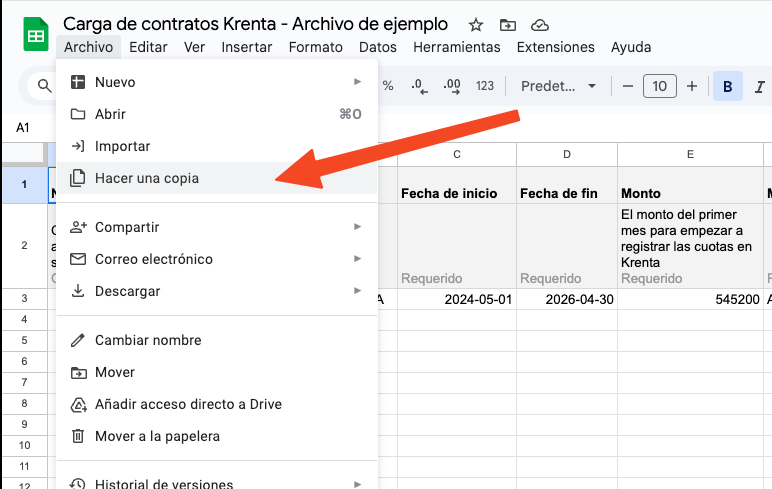Click the document title text
The width and height of the screenshot is (772, 489).
(x=255, y=24)
